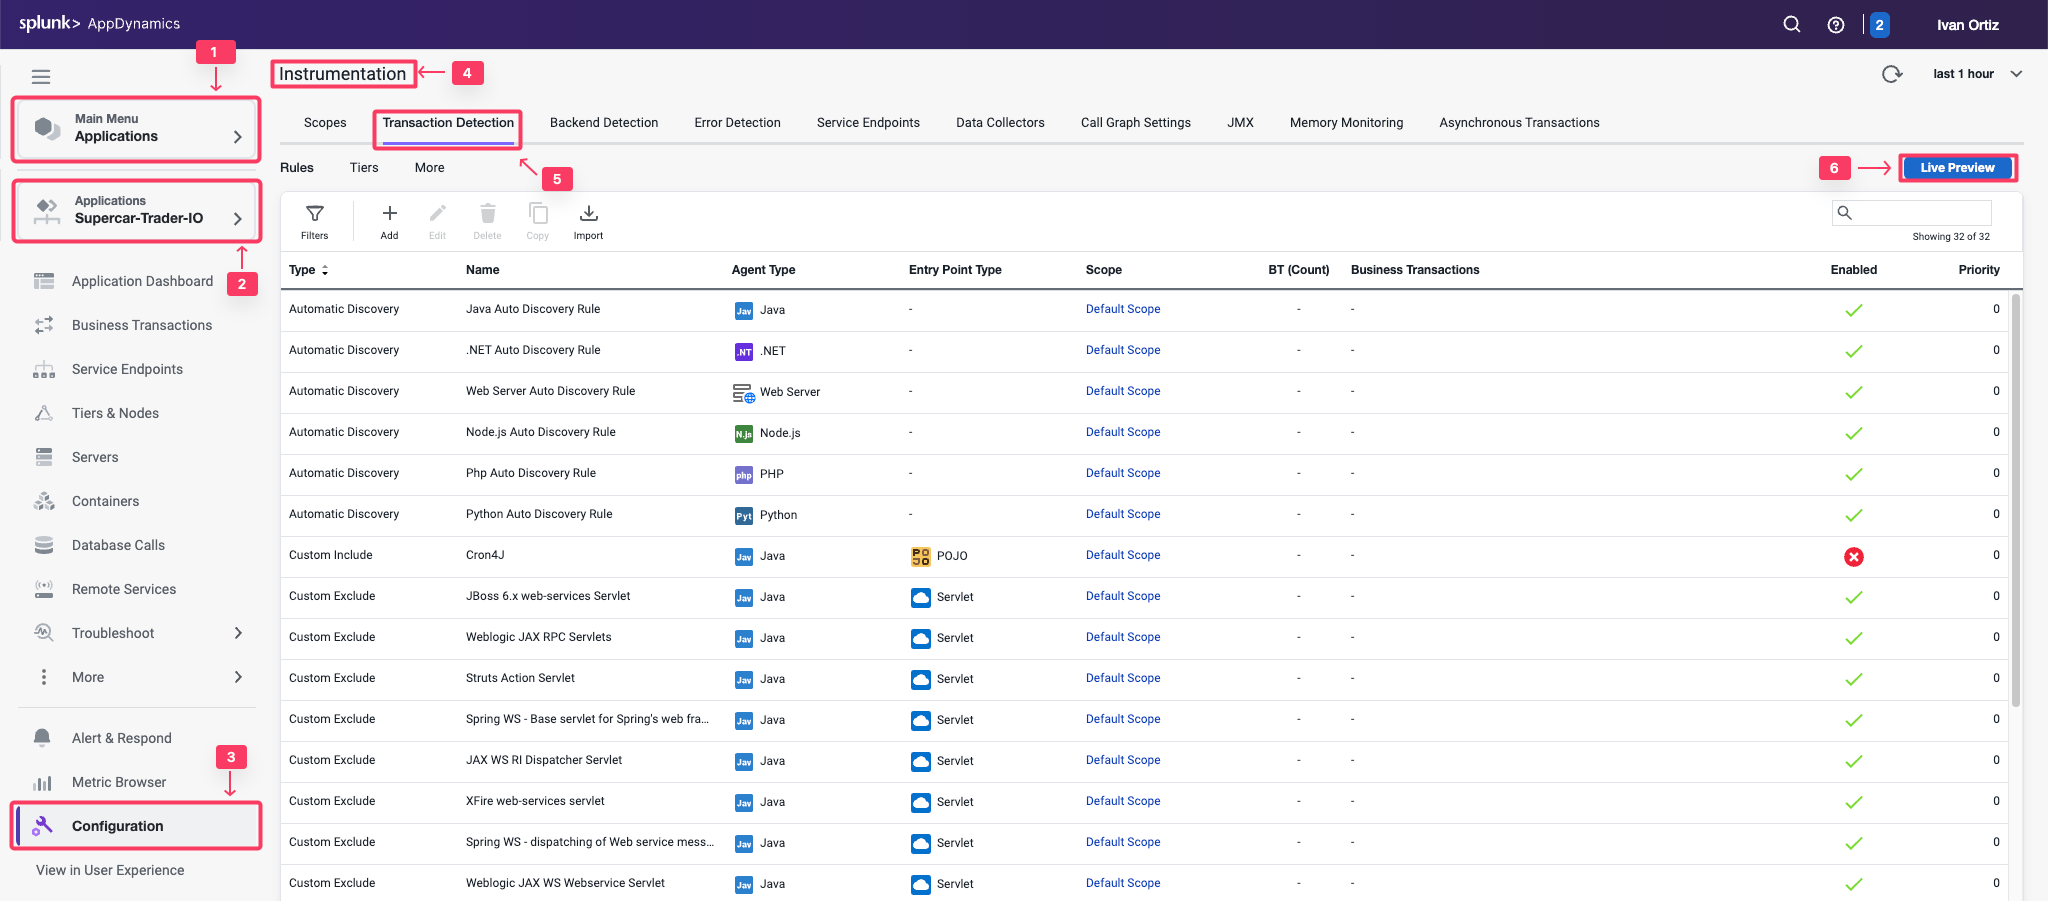The width and height of the screenshot is (2048, 901).
Task: Open the help question mark icon
Action: 1835,25
